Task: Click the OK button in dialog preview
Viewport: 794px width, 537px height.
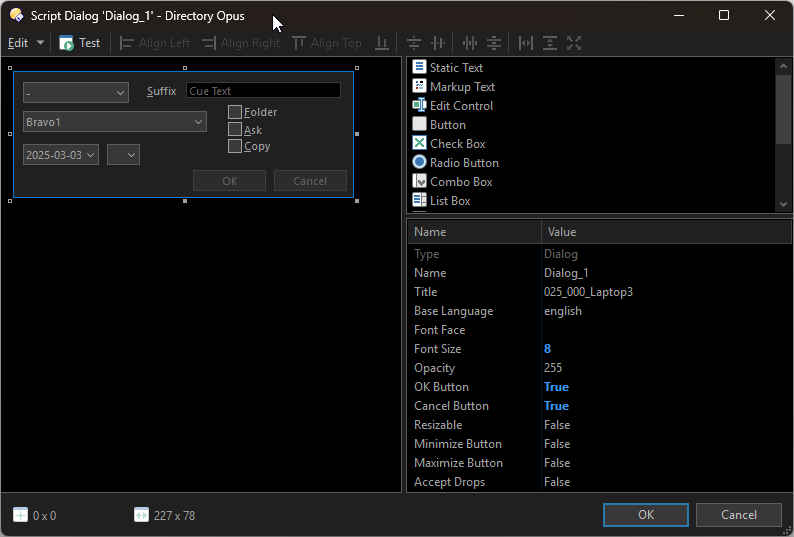Action: coord(229,181)
